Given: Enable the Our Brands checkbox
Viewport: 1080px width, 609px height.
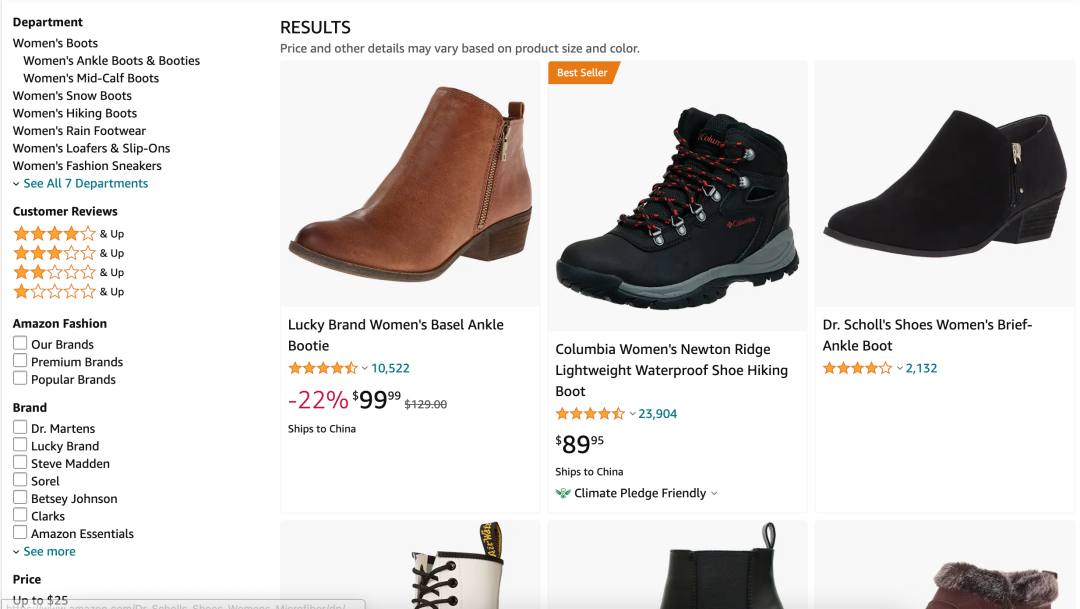Looking at the screenshot, I should click(20, 343).
